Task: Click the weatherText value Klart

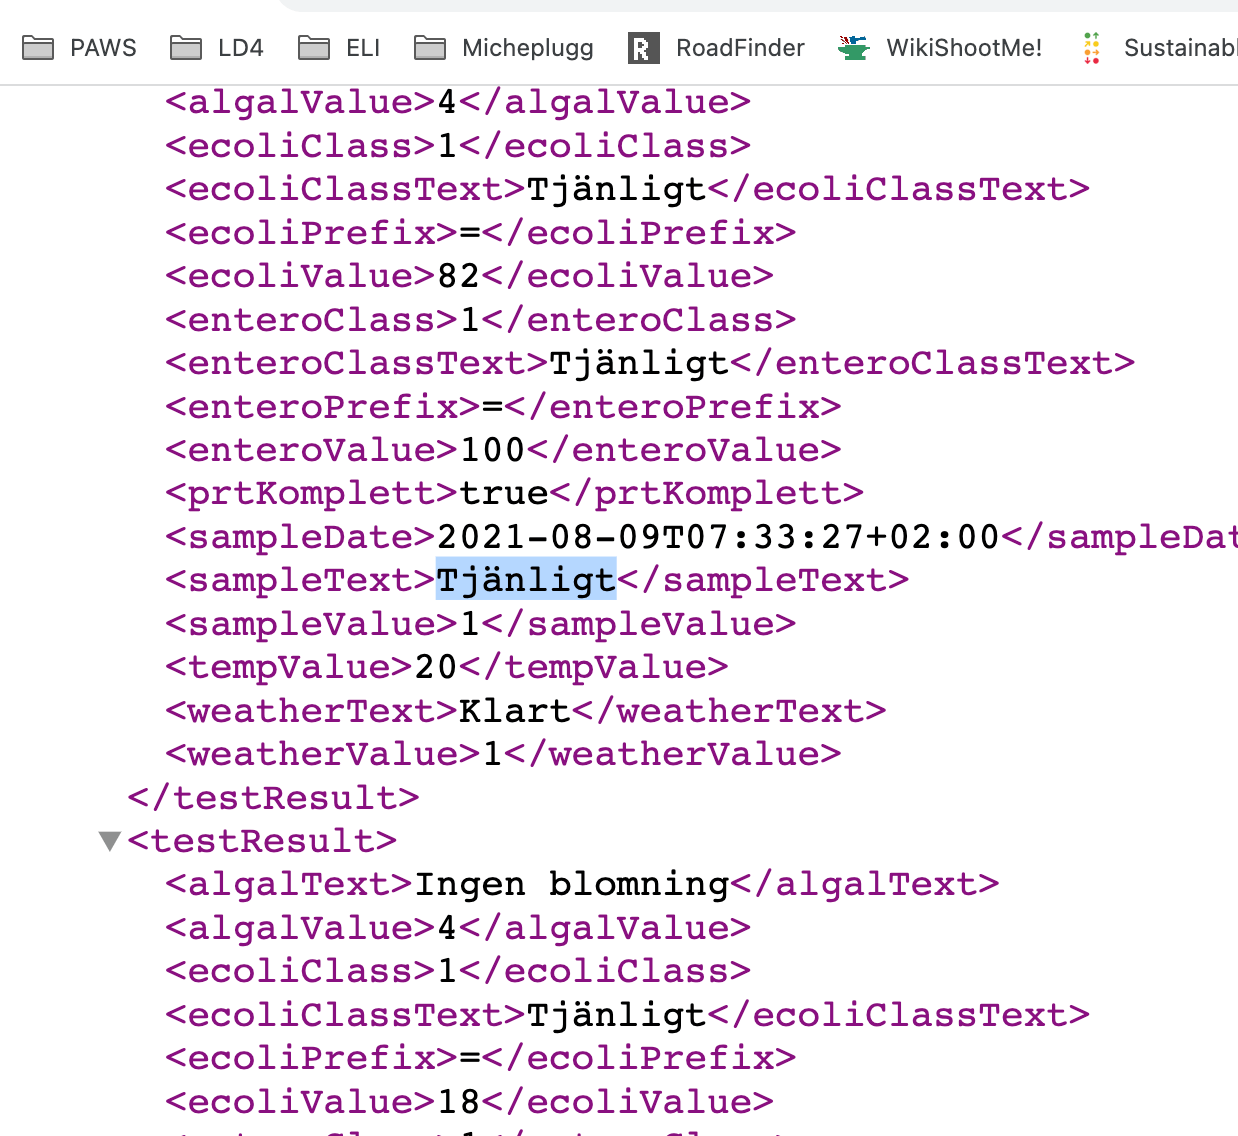Action: [x=514, y=711]
